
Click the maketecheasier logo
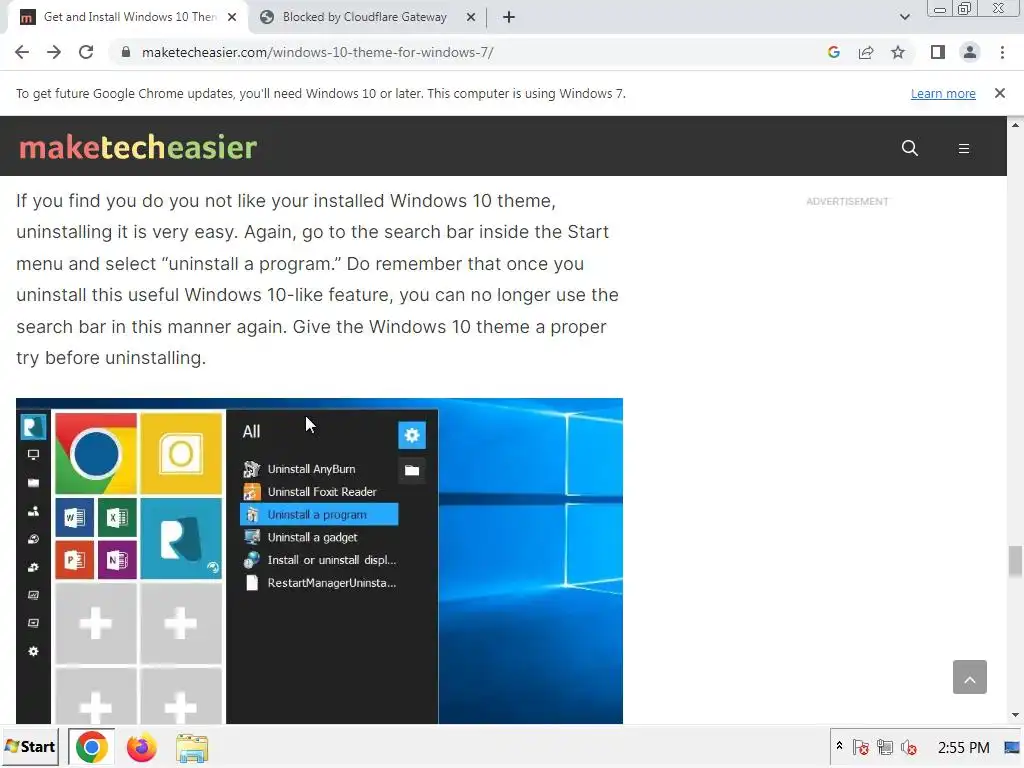pos(138,147)
